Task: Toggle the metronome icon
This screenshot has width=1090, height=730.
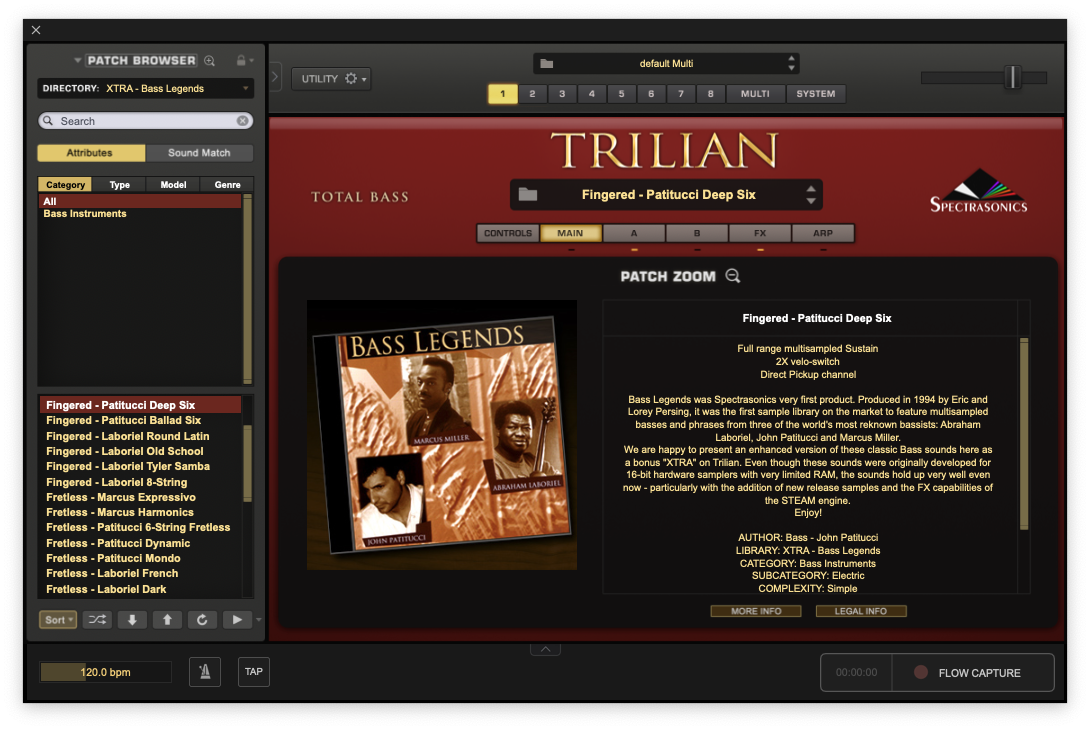Action: [205, 672]
